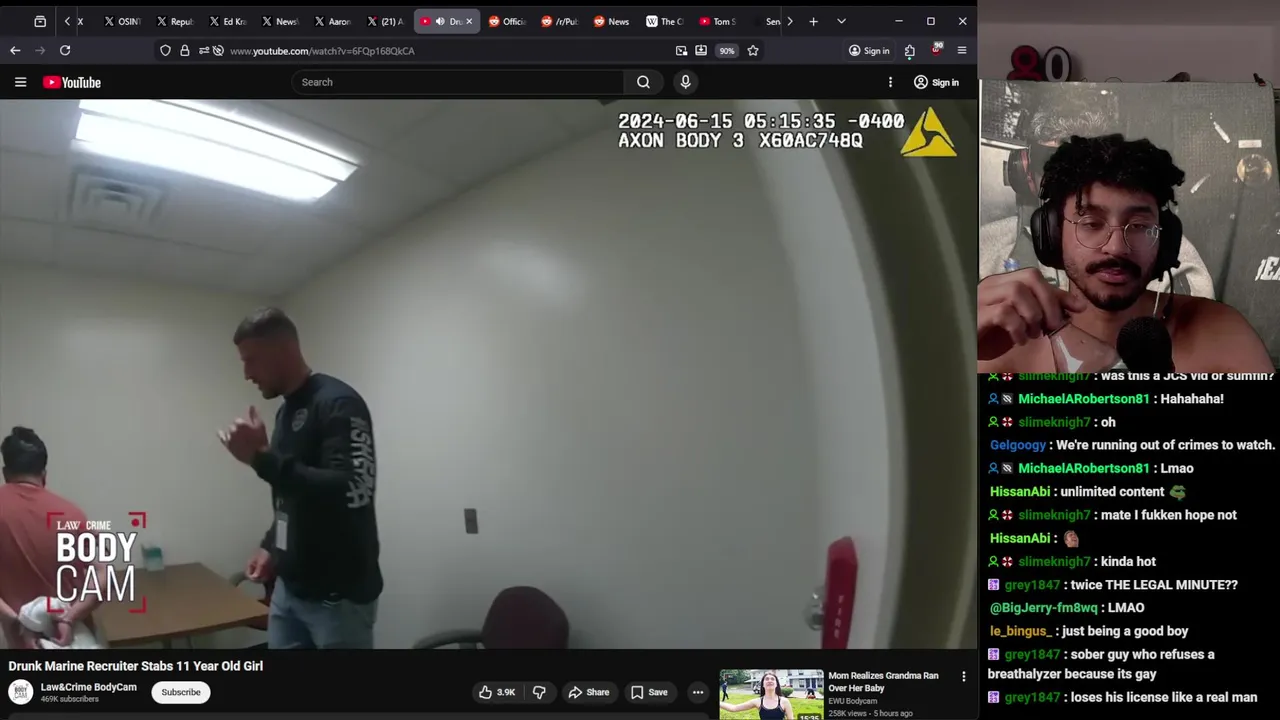Image resolution: width=1280 pixels, height=720 pixels.
Task: Focus the YouTube Search box
Action: [x=458, y=82]
